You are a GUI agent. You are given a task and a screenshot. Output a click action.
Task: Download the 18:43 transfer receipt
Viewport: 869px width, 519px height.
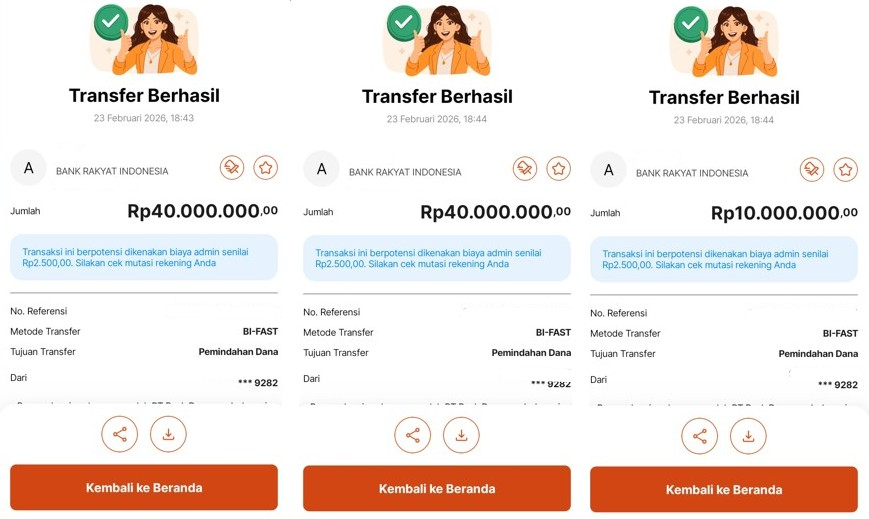(168, 434)
